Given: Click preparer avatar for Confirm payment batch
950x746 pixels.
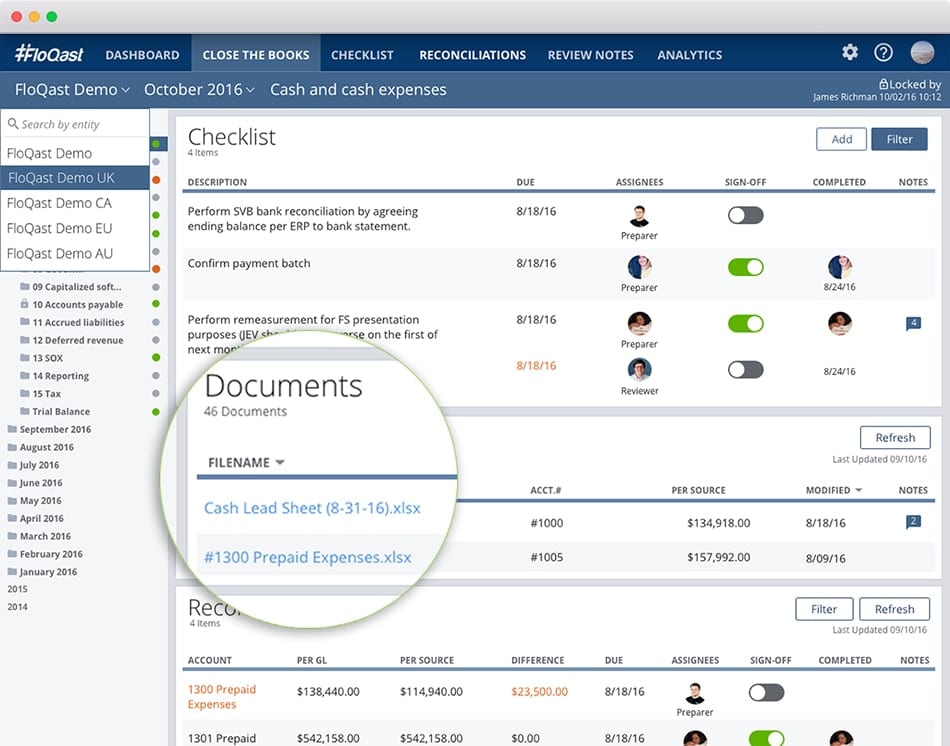Looking at the screenshot, I should pos(639,267).
